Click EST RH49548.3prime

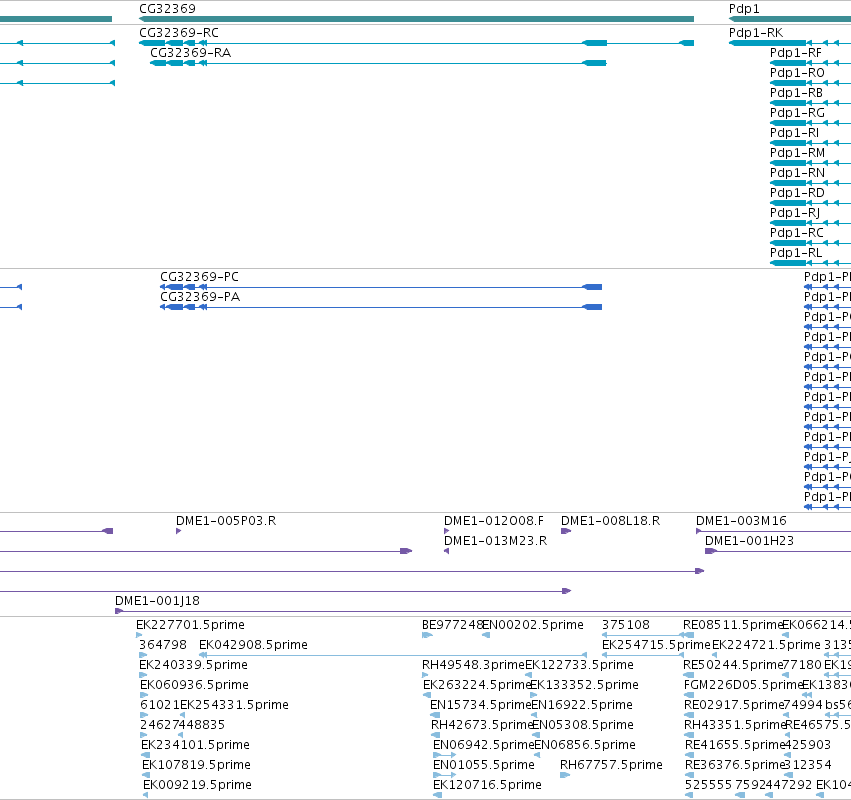click(473, 665)
